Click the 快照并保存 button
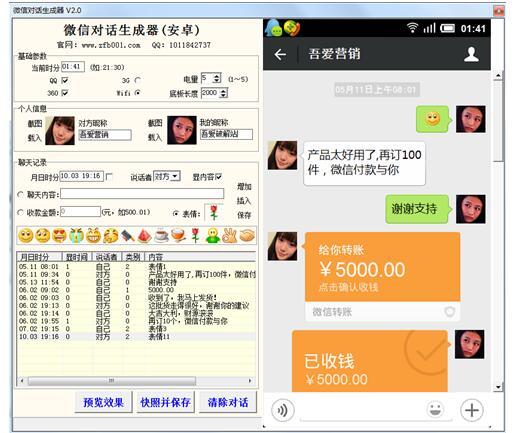Screen dimensions: 519x433 [x=165, y=402]
